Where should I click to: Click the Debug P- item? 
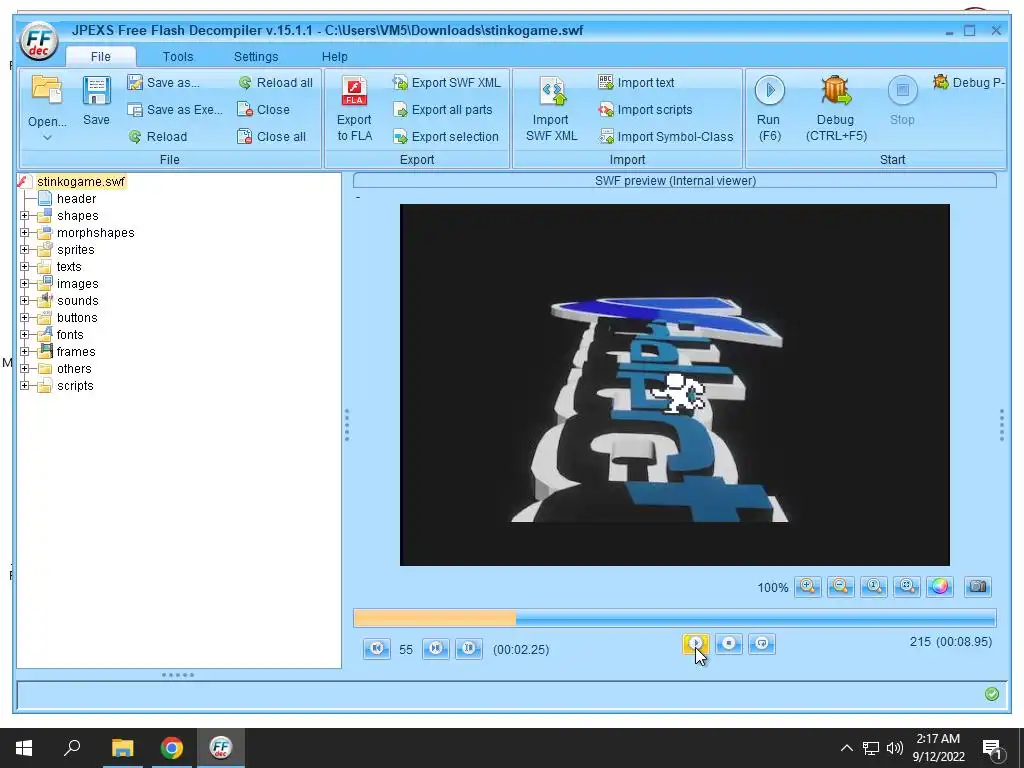968,82
